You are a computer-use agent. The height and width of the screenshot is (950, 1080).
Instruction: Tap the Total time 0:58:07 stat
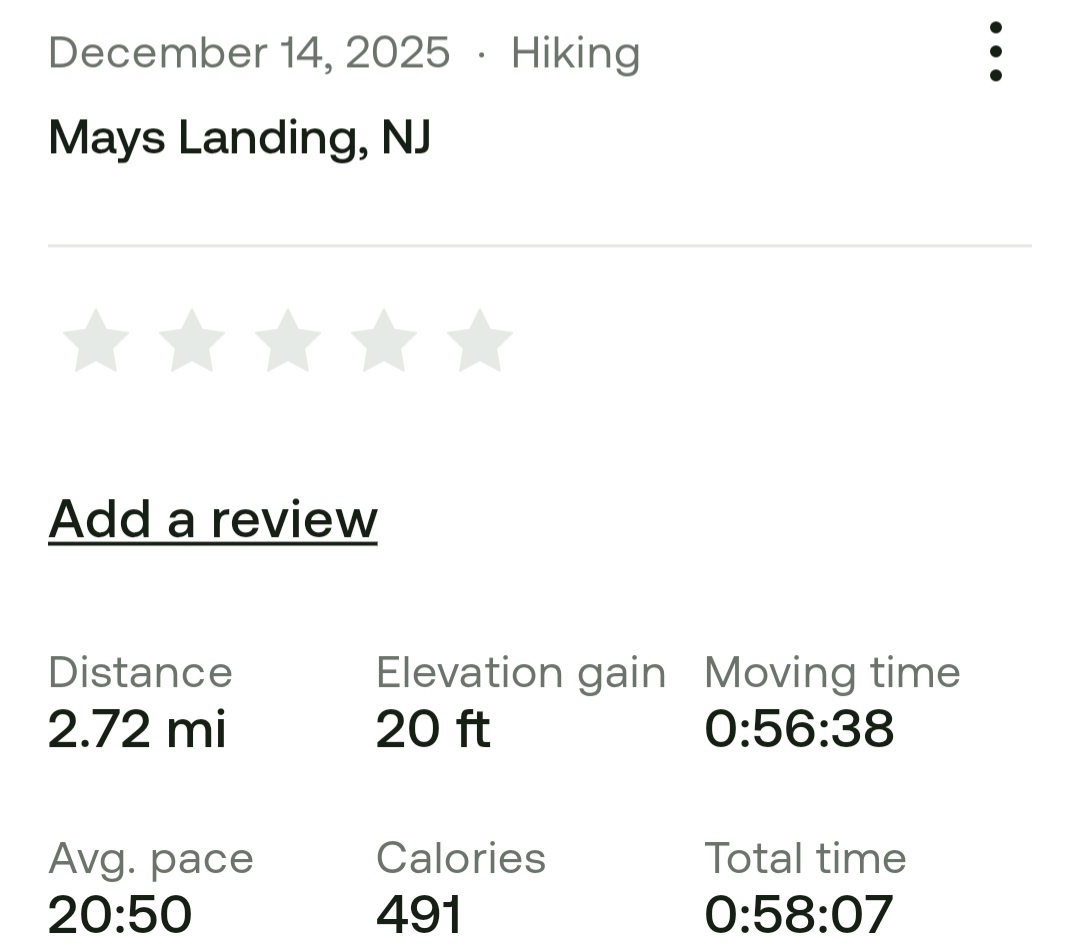coord(799,913)
